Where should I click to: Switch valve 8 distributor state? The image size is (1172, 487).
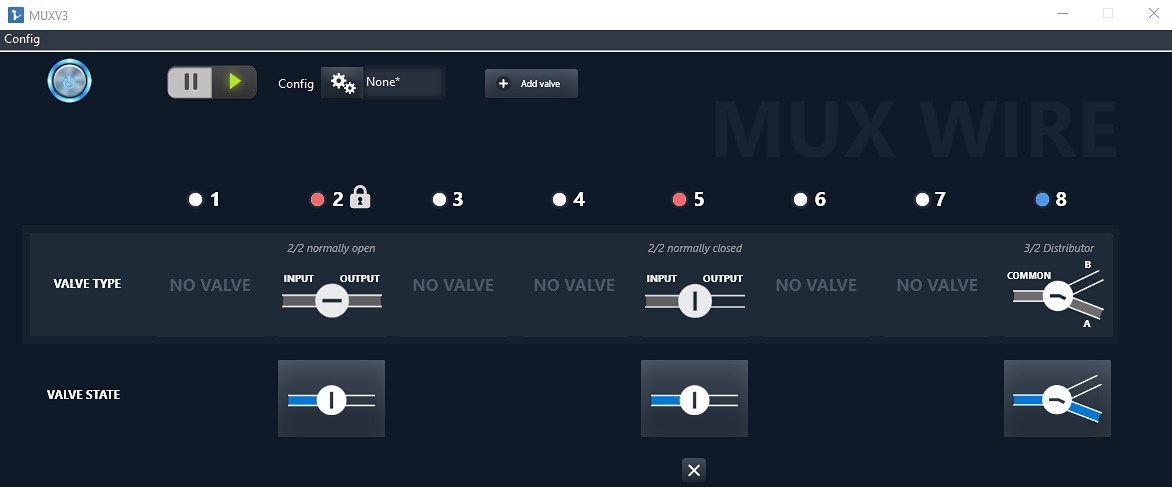(1057, 399)
